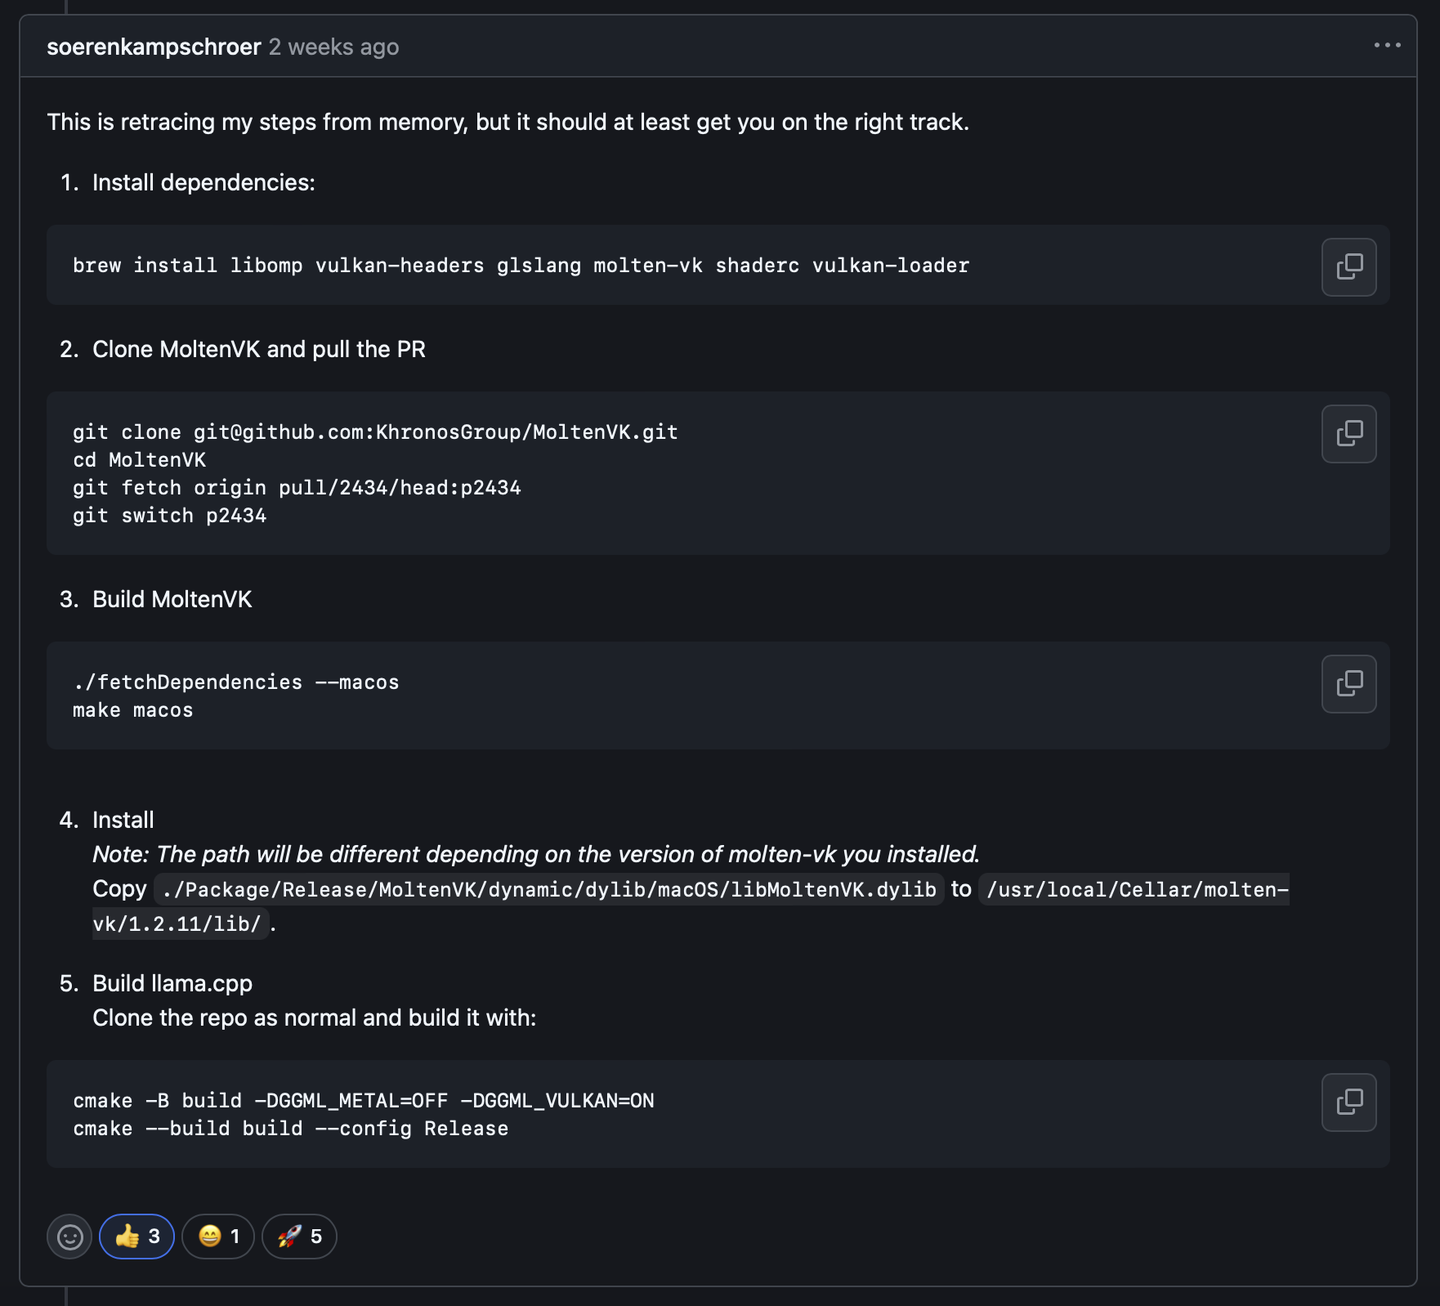1440x1306 pixels.
Task: Click the "Install dependencies:" step text
Action: click(x=203, y=183)
